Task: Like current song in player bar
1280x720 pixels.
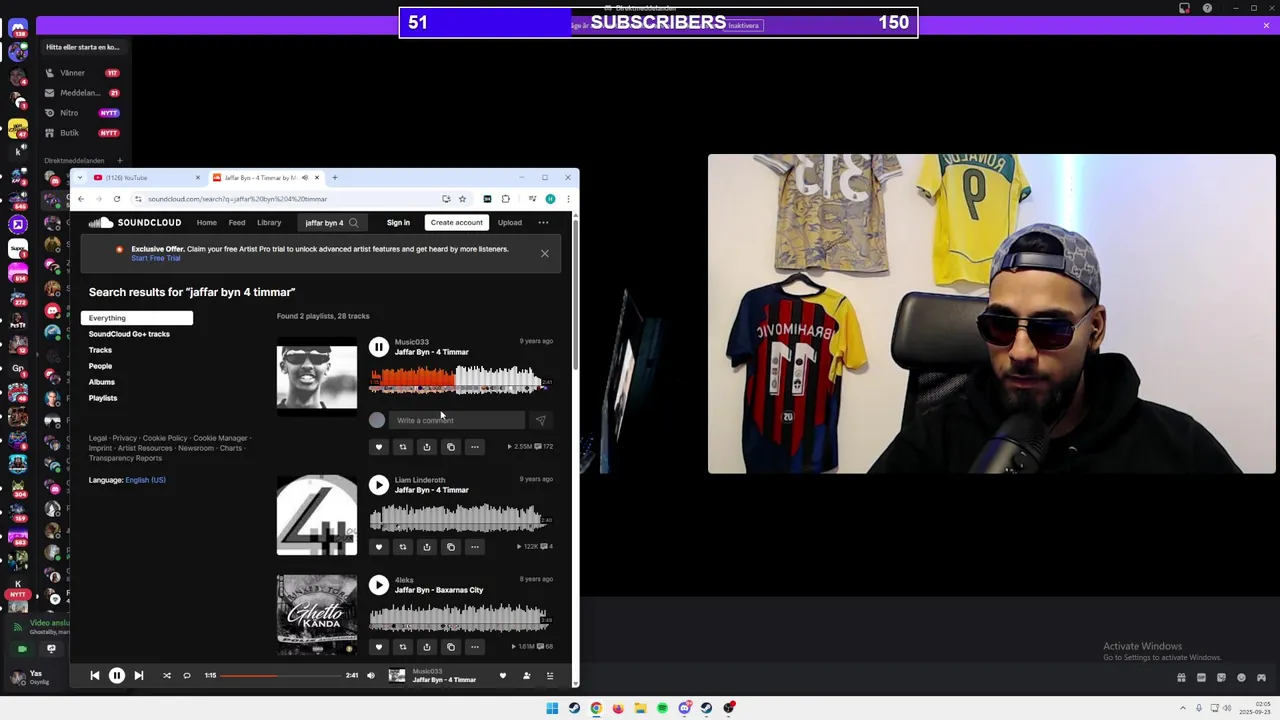Action: [x=503, y=676]
